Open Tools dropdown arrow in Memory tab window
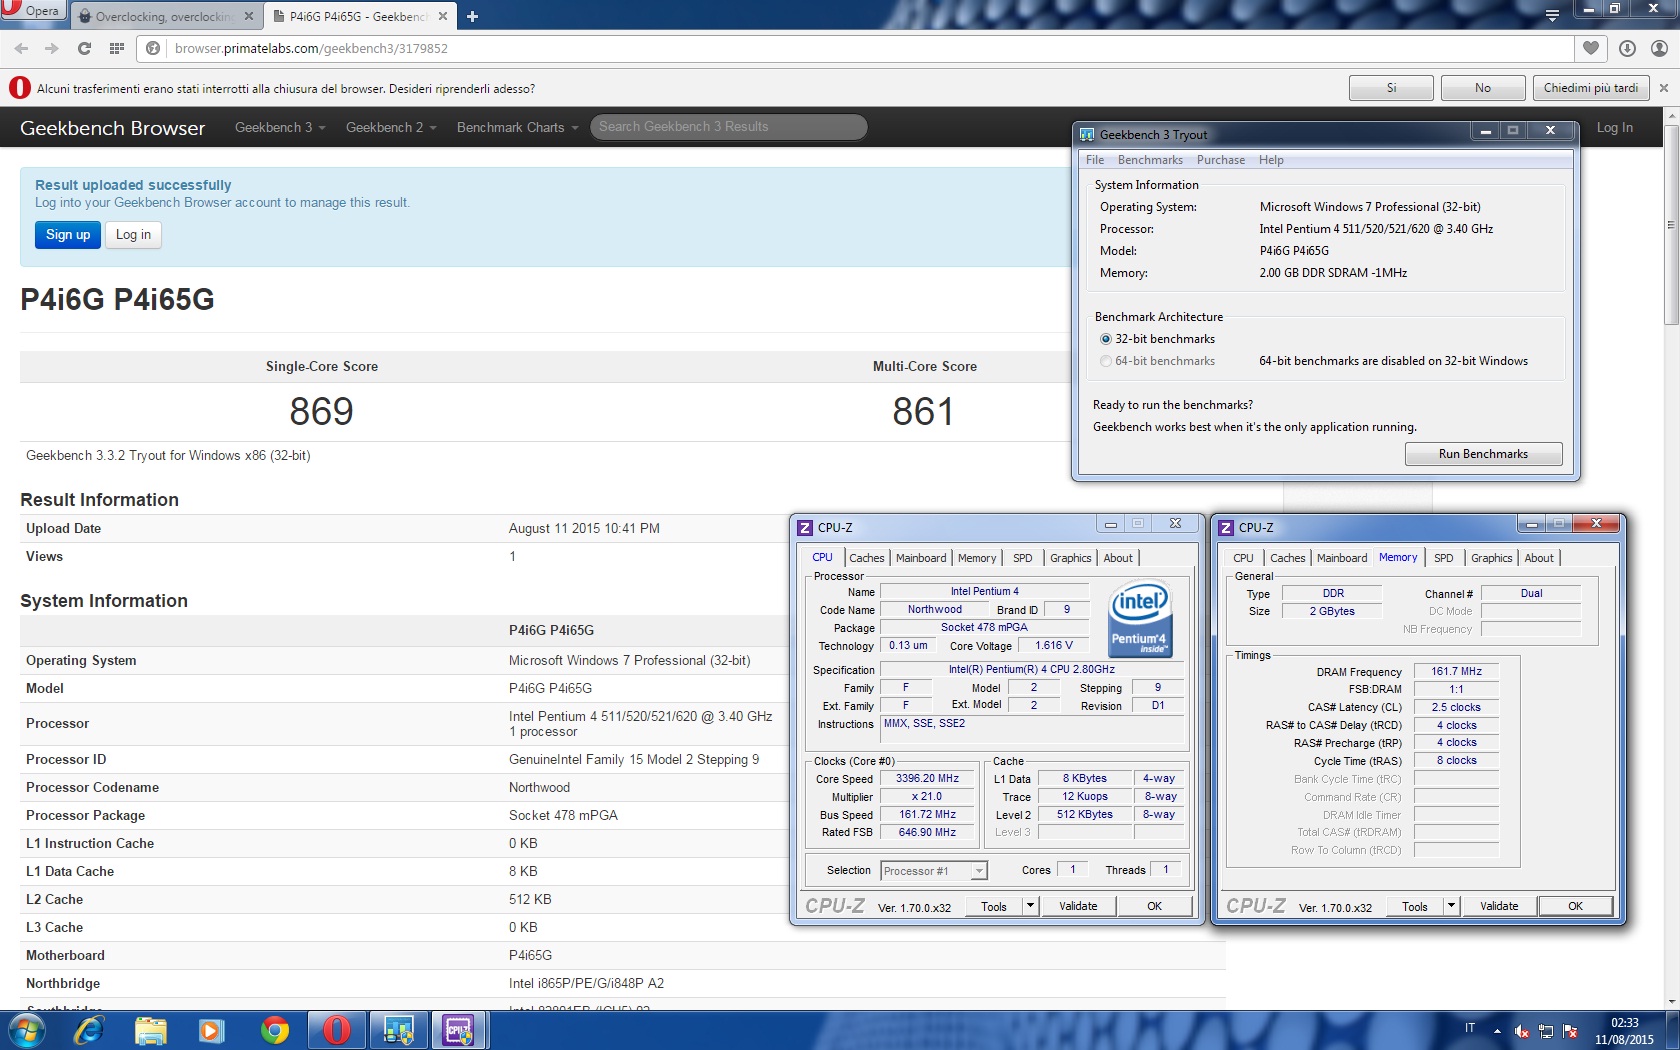The width and height of the screenshot is (1680, 1050). pos(1451,906)
